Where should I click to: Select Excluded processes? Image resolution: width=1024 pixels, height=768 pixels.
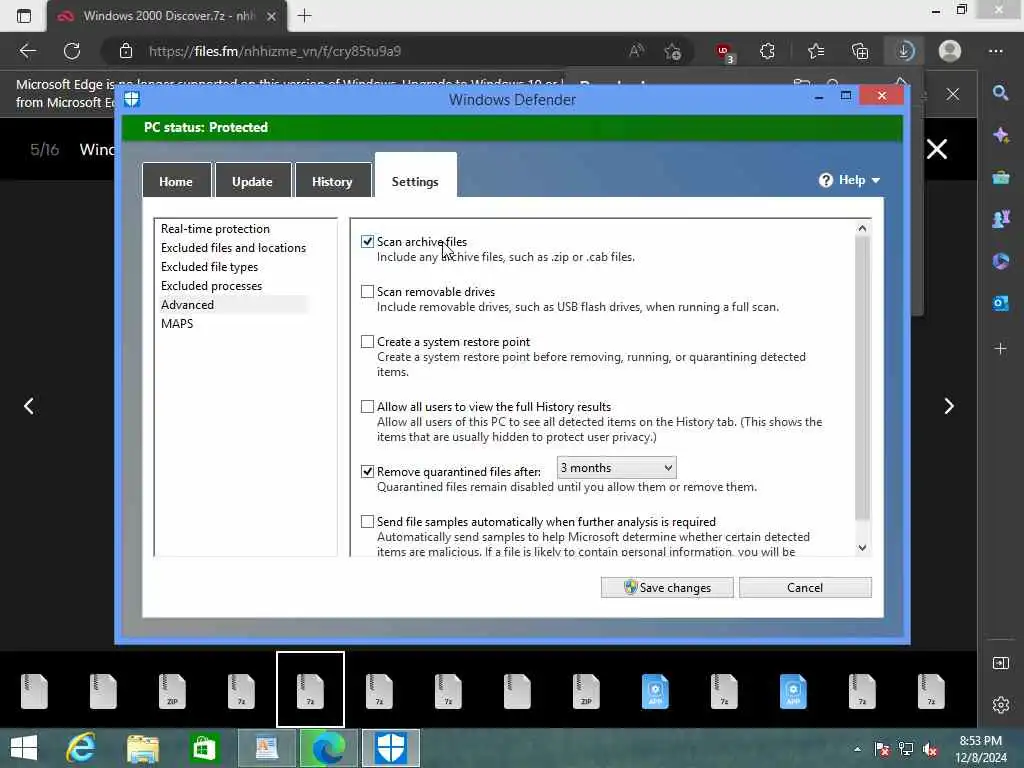(211, 285)
